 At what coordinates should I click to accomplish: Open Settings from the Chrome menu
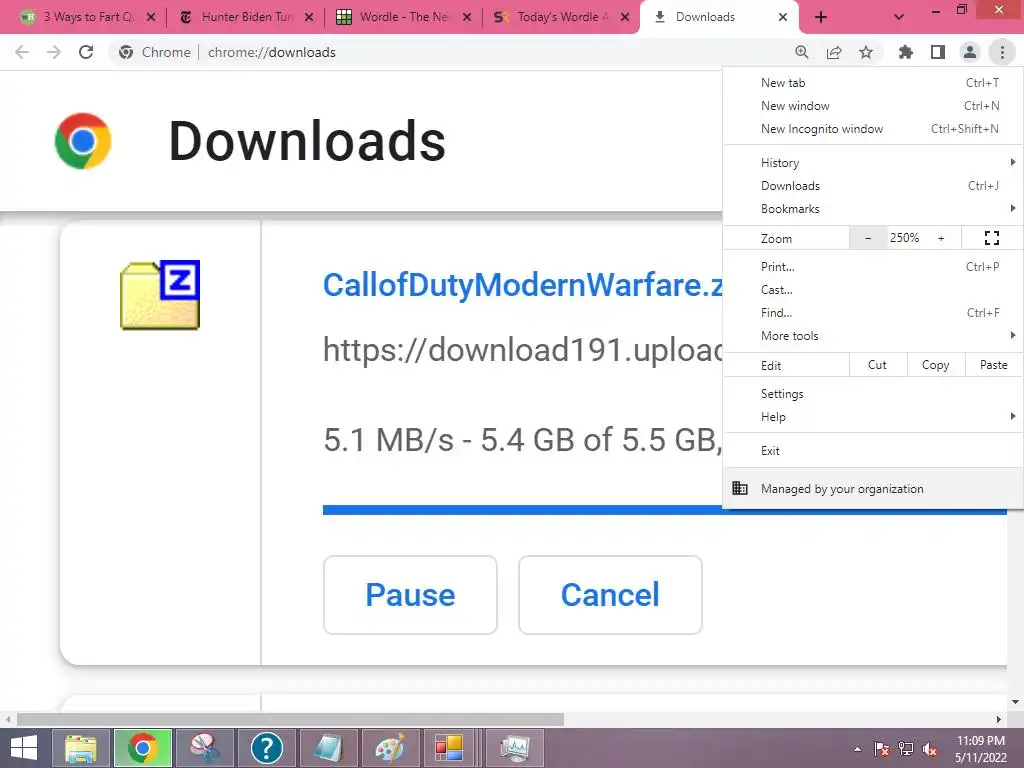coord(872,394)
